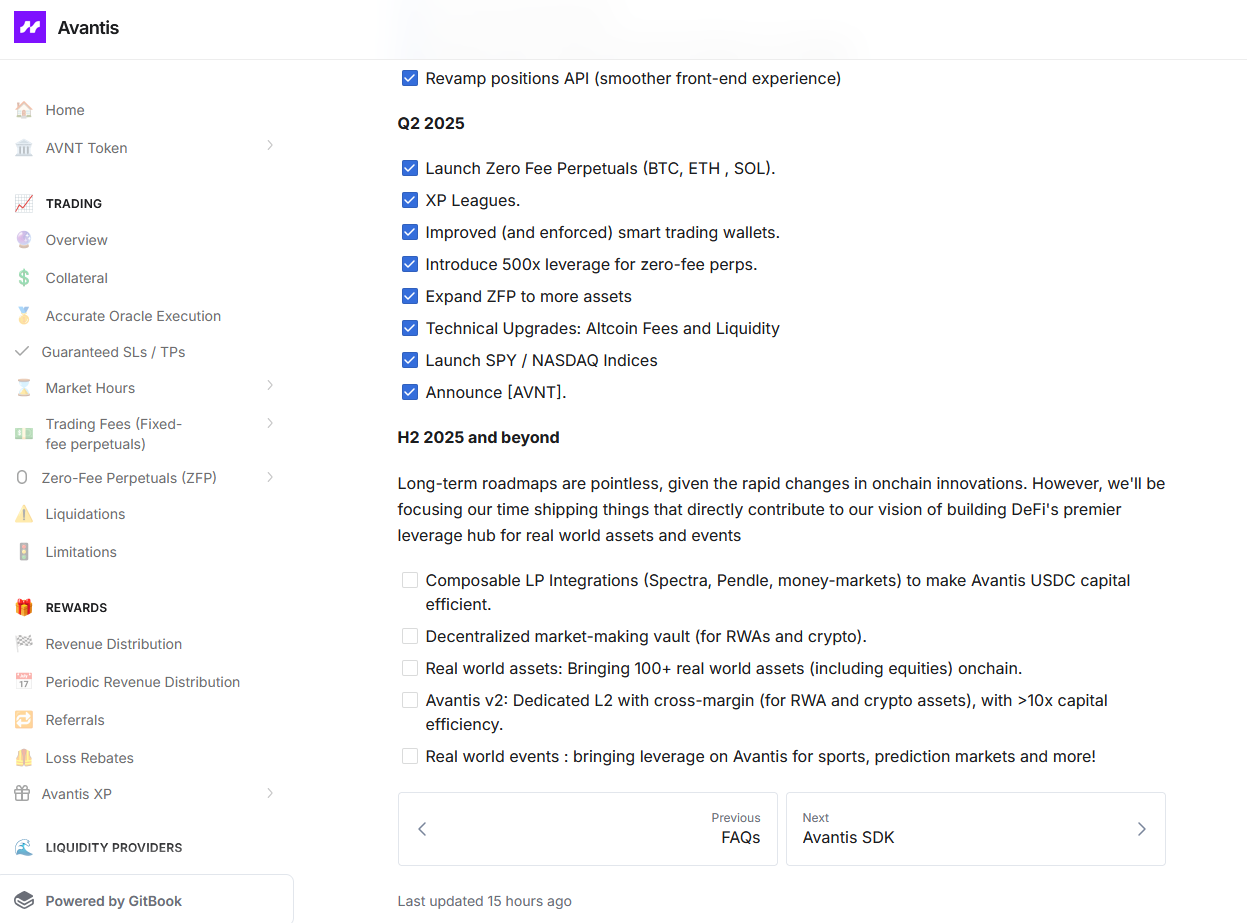The width and height of the screenshot is (1247, 923).
Task: Check the Decentralized market-making vault checkbox
Action: point(410,636)
